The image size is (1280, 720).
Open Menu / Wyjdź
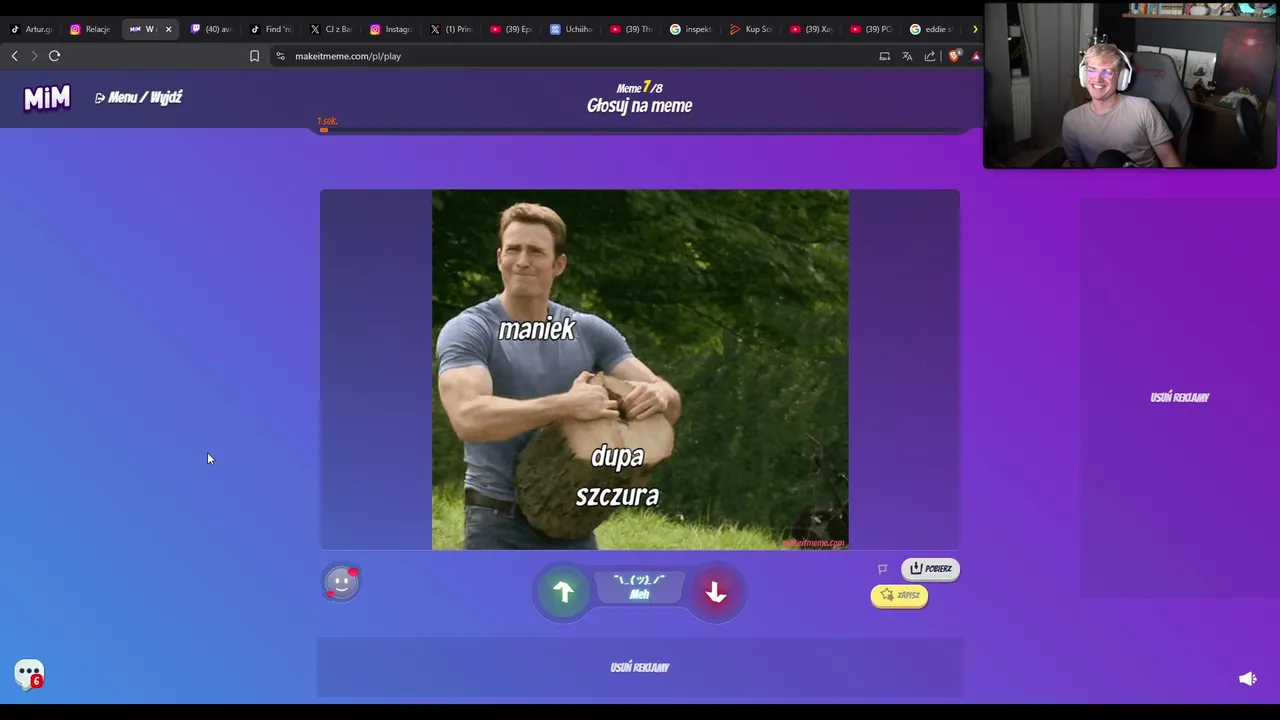point(138,97)
